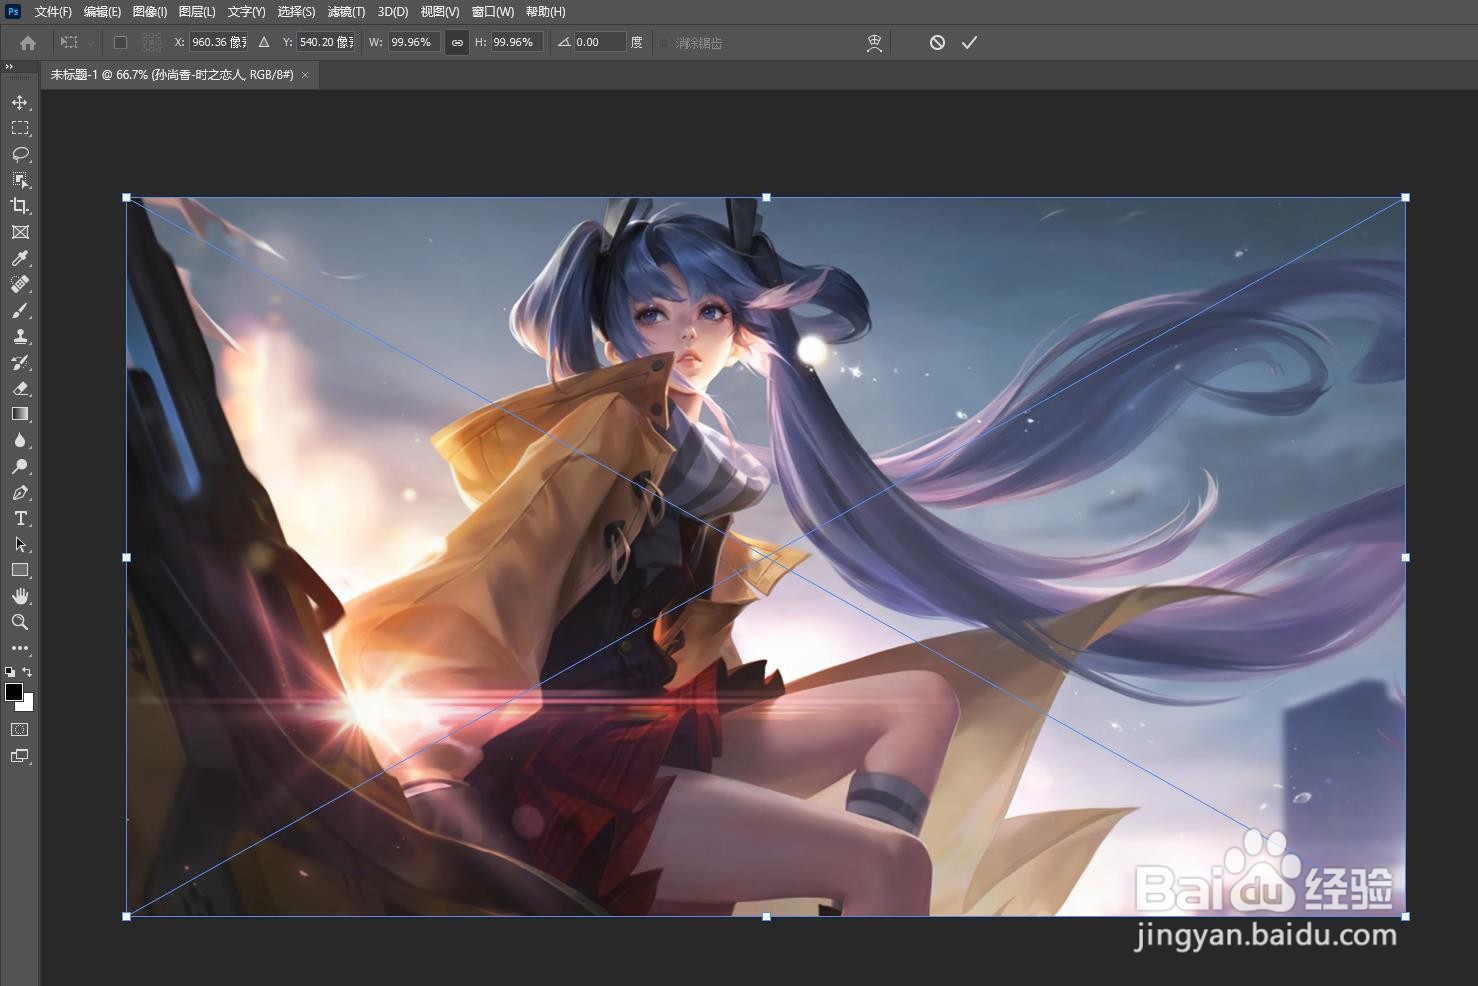Expand the toolbar with double-arrow
Viewport: 1478px width, 986px height.
pos(9,66)
